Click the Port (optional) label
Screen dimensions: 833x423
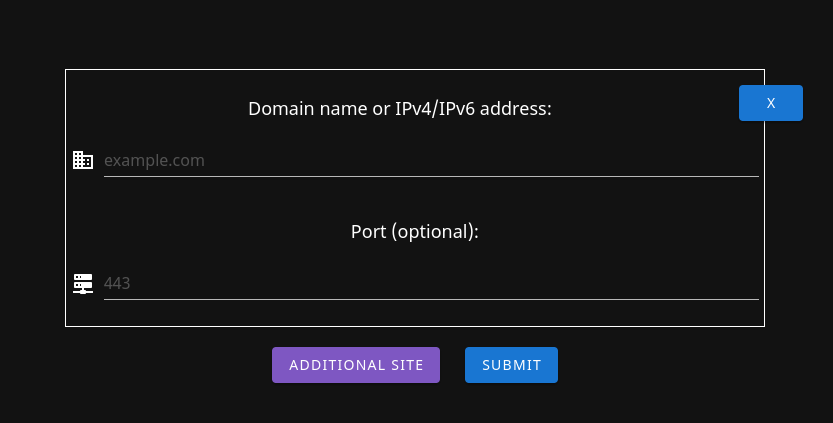coord(415,232)
